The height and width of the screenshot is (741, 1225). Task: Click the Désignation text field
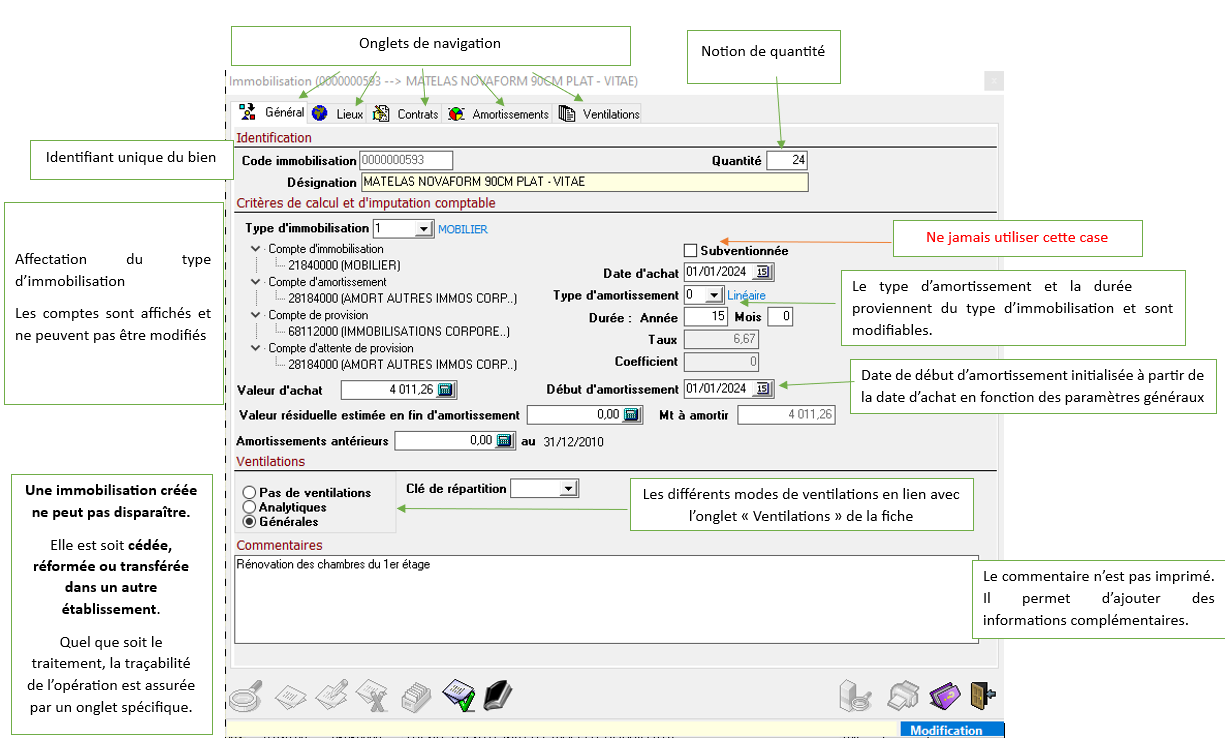tap(583, 182)
